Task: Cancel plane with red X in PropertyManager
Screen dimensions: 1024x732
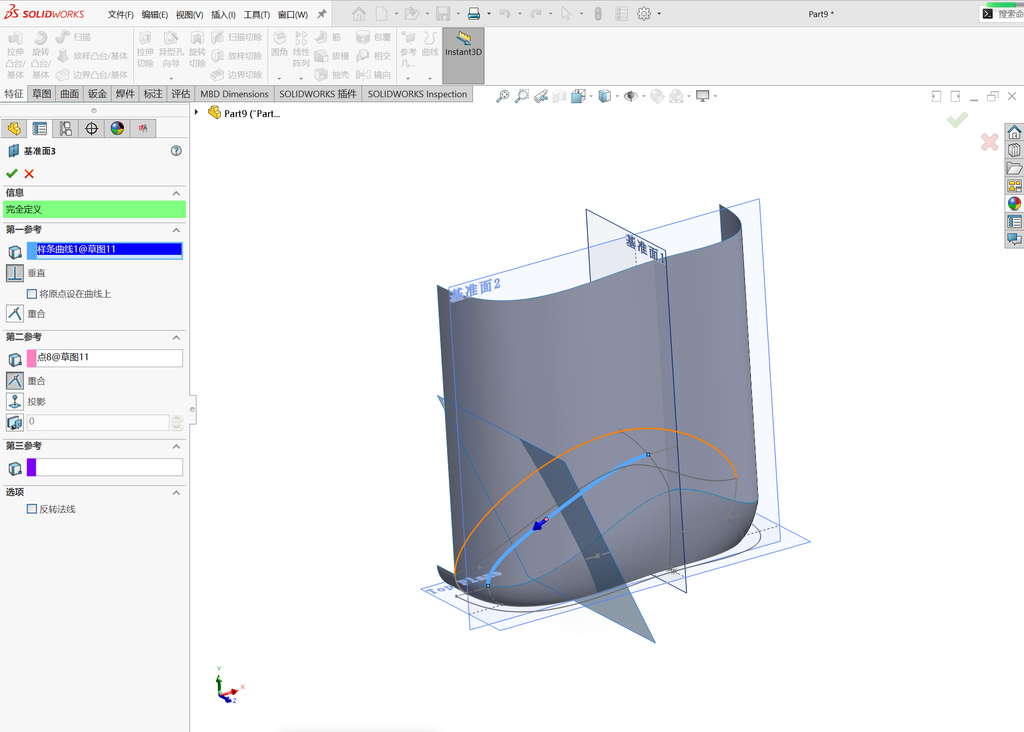Action: 29,174
